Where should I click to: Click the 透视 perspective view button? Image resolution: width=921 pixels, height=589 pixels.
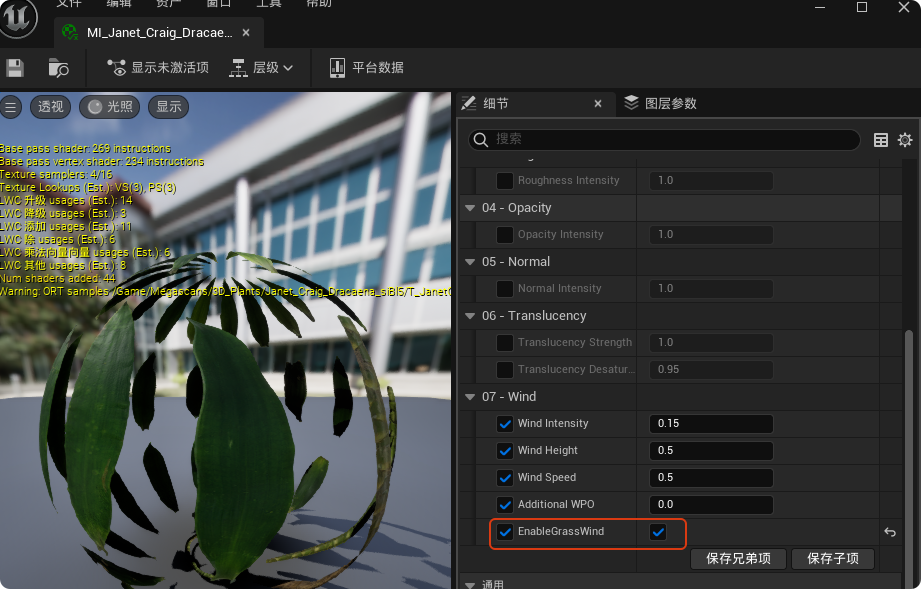[x=51, y=107]
